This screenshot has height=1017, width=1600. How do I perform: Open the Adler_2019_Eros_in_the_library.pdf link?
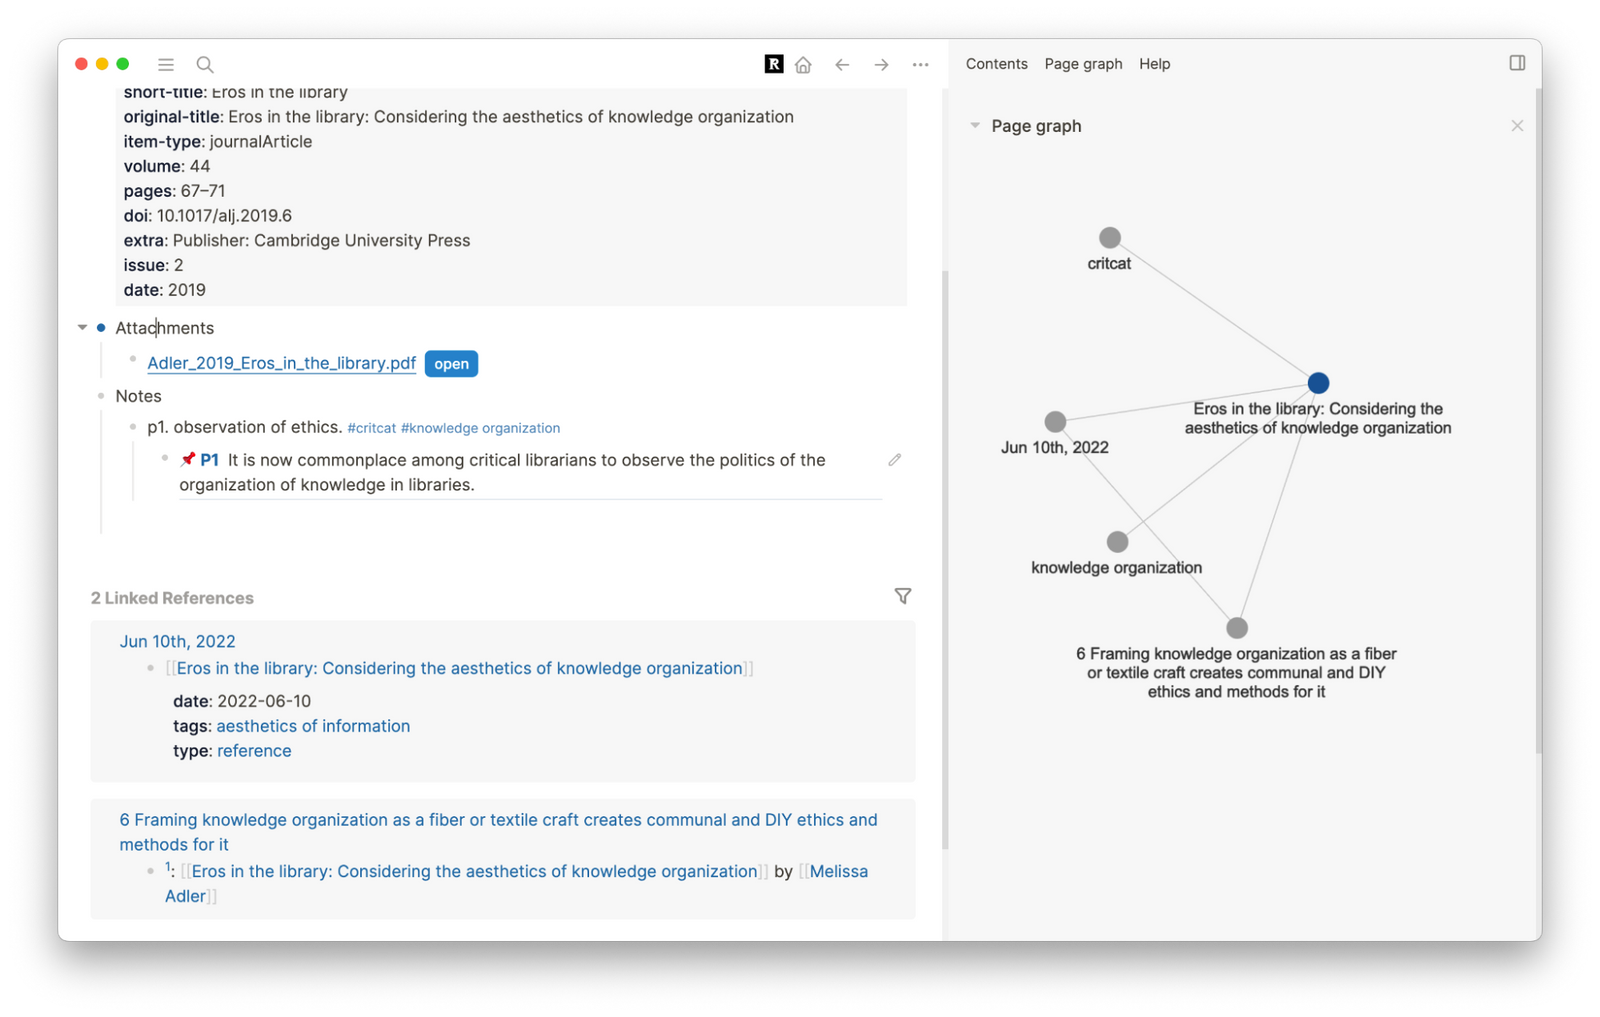pos(281,363)
